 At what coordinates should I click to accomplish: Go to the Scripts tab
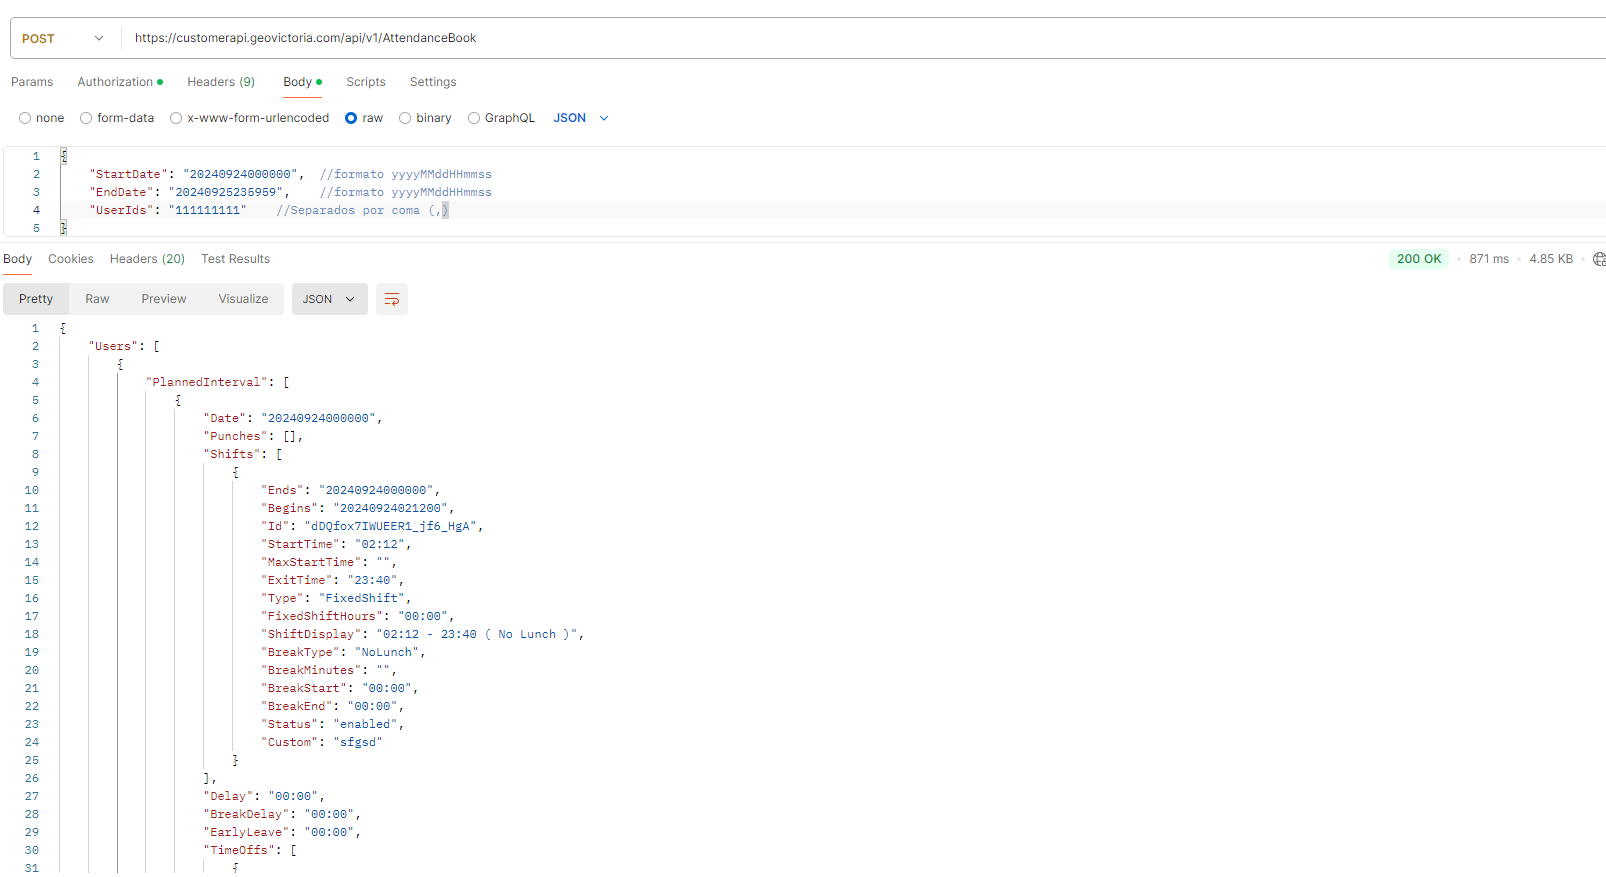366,82
